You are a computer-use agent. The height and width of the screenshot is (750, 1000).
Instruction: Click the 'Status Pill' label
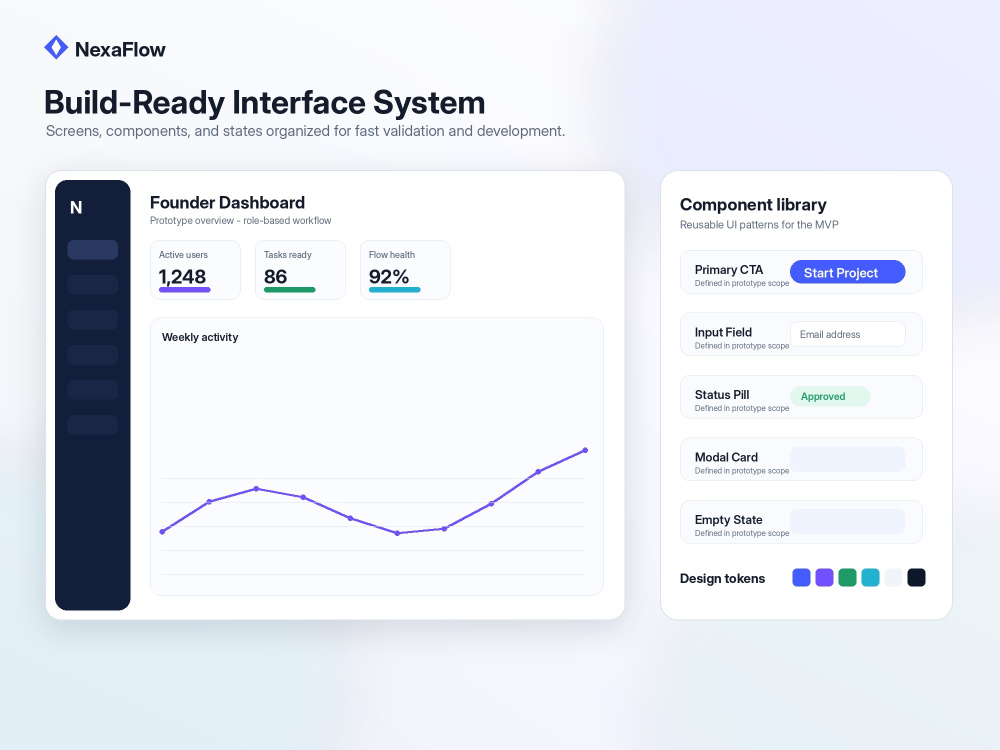coord(722,395)
